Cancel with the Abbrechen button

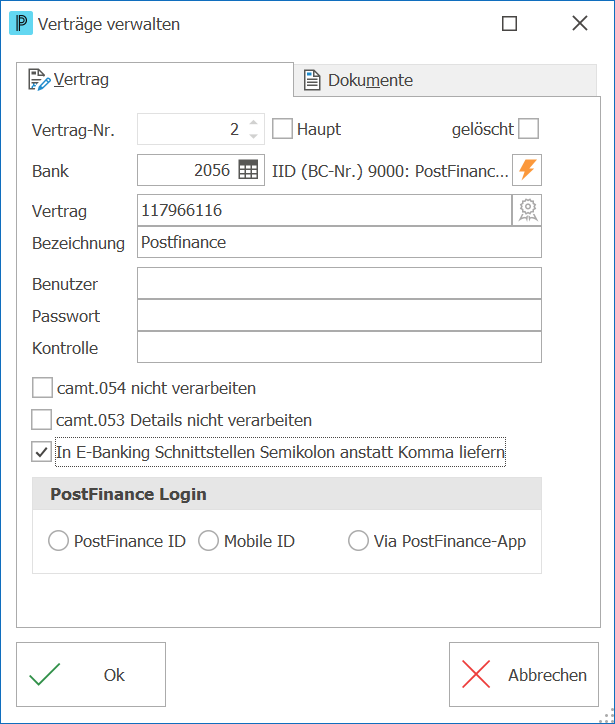(x=524, y=674)
